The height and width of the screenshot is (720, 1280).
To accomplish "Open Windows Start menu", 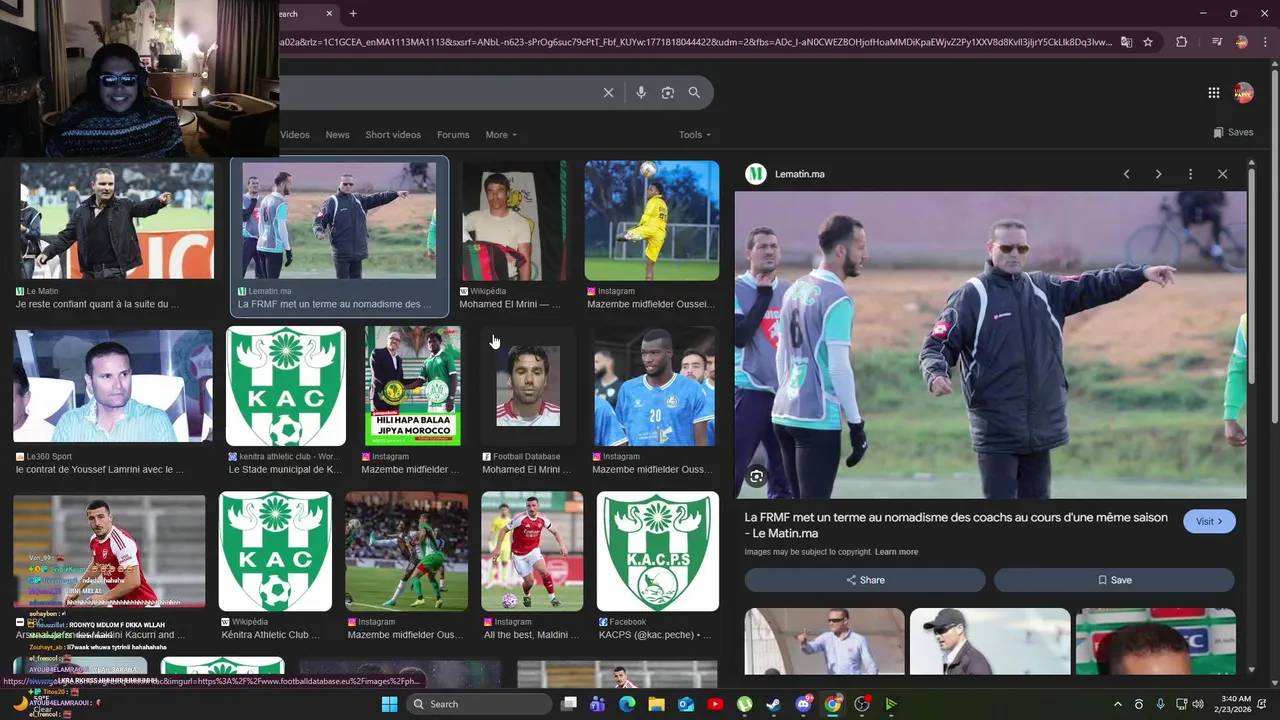I will (389, 704).
